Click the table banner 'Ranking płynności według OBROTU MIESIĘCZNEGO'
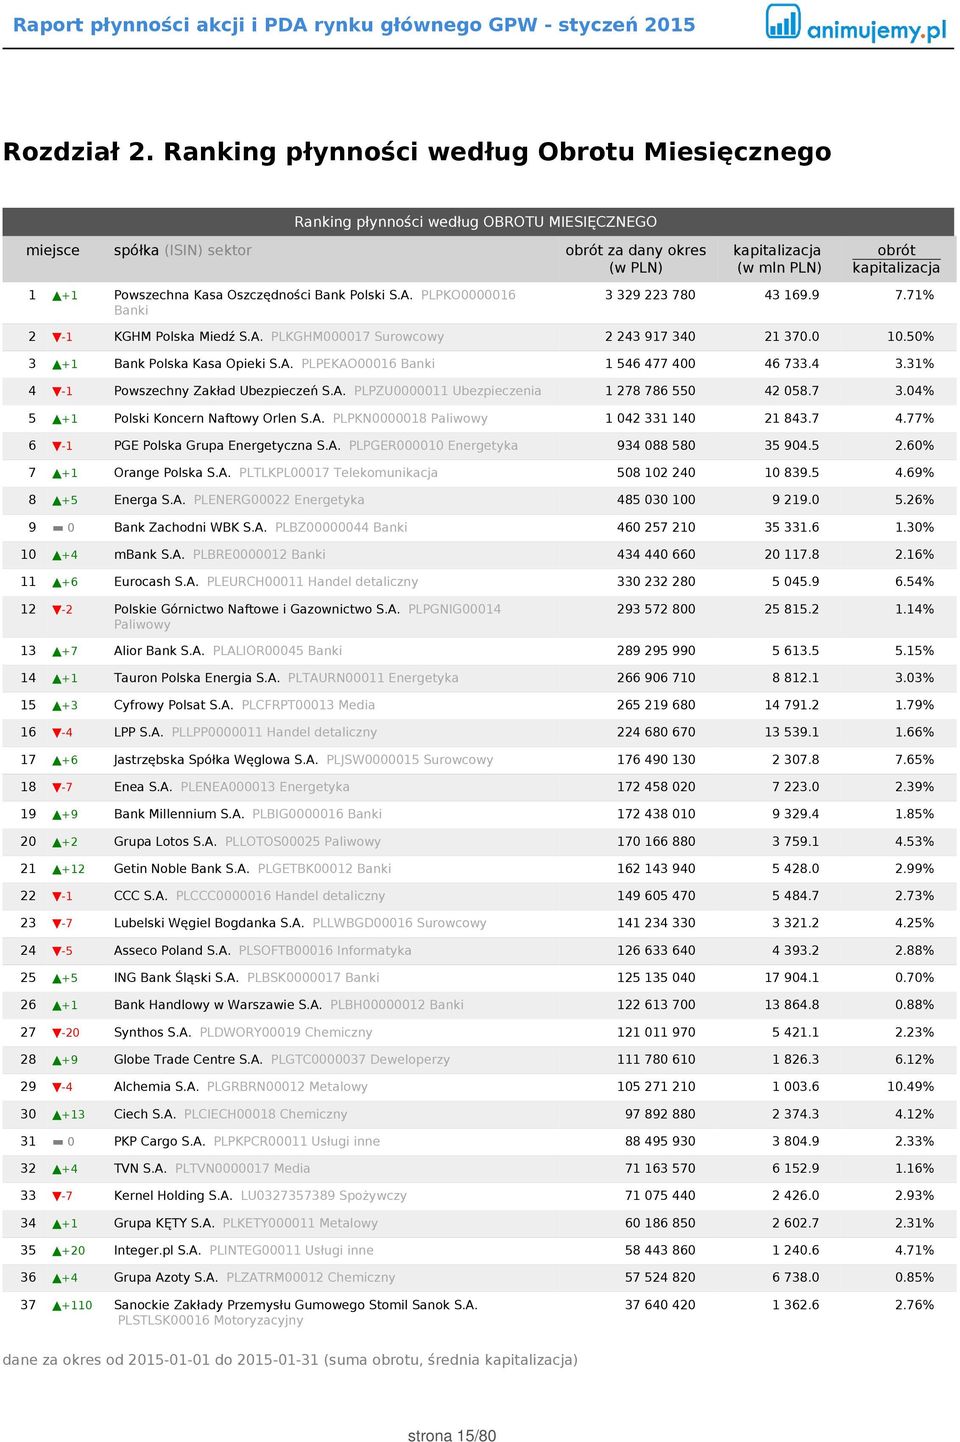The width and height of the screenshot is (960, 1442). [476, 222]
